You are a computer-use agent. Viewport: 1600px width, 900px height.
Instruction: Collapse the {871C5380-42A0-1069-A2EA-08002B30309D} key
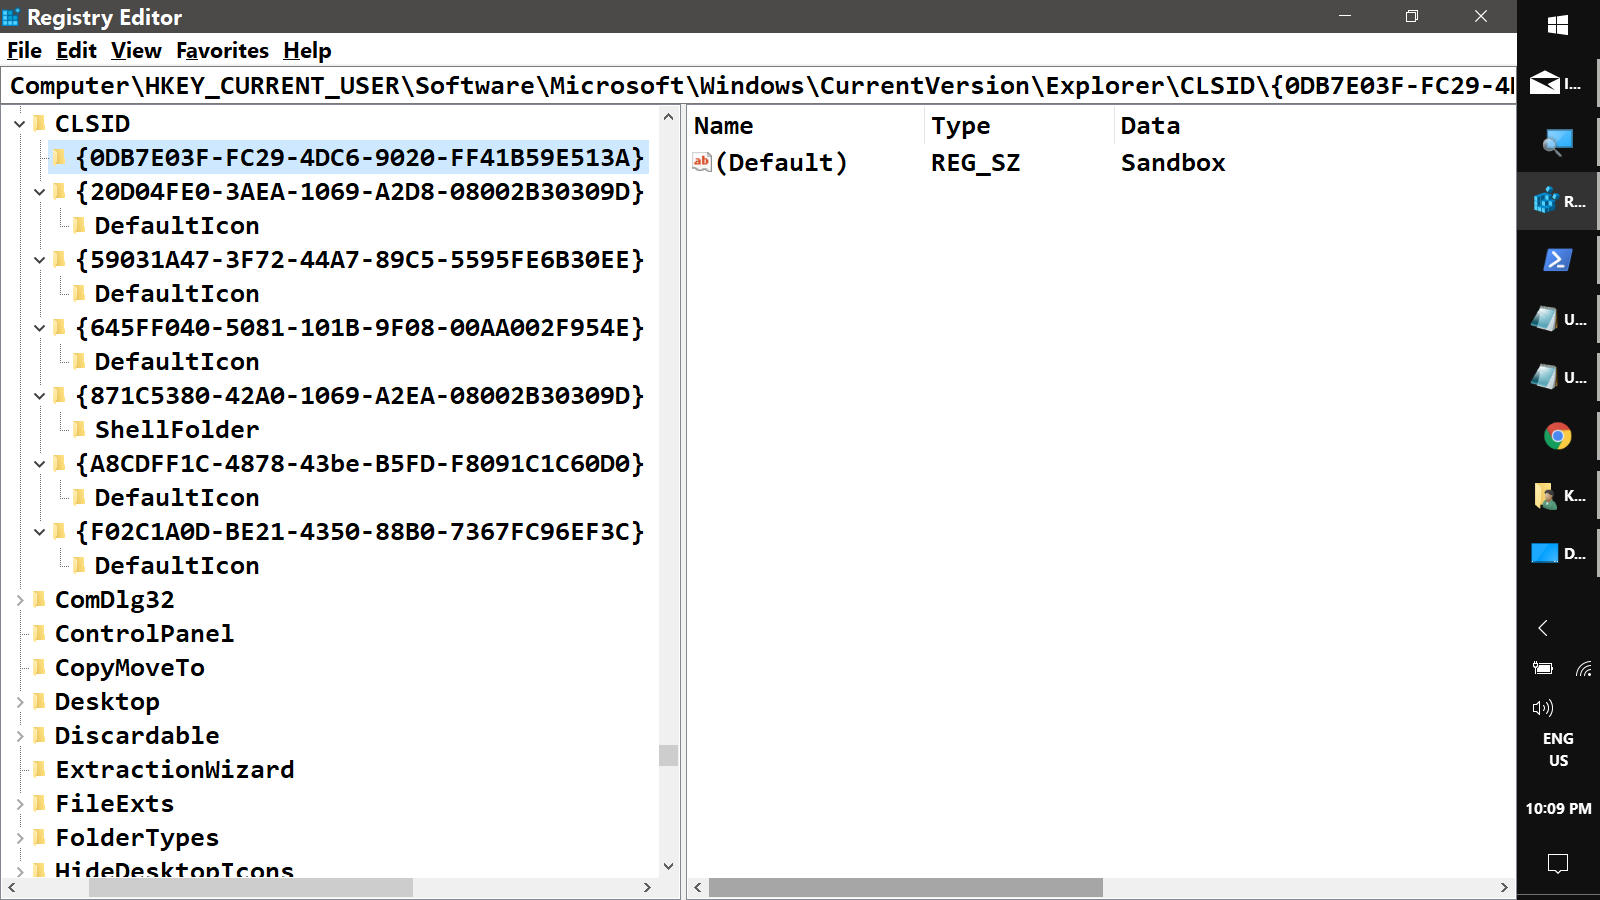point(40,396)
